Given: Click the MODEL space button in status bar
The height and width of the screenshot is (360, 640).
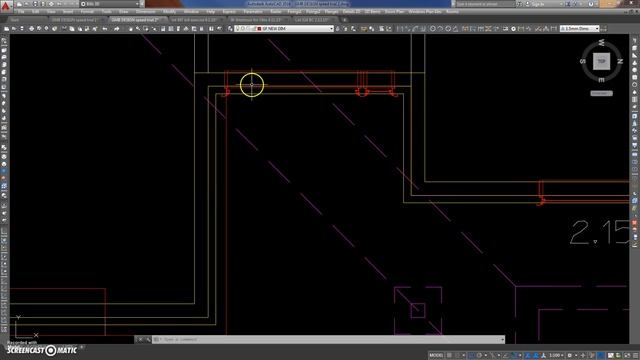Looking at the screenshot, I should pos(436,356).
